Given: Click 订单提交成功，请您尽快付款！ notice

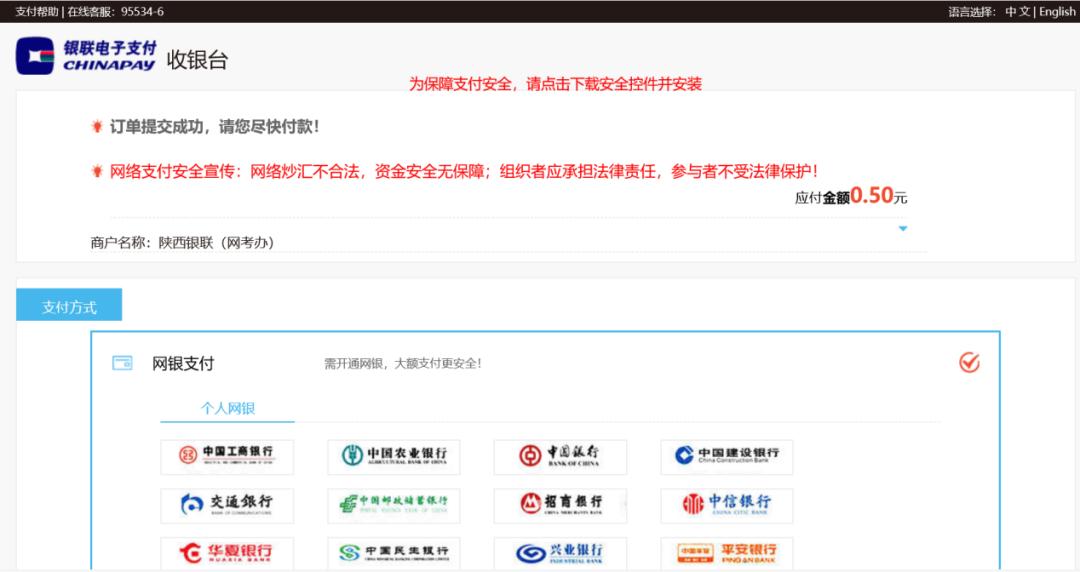Looking at the screenshot, I should pos(214,127).
